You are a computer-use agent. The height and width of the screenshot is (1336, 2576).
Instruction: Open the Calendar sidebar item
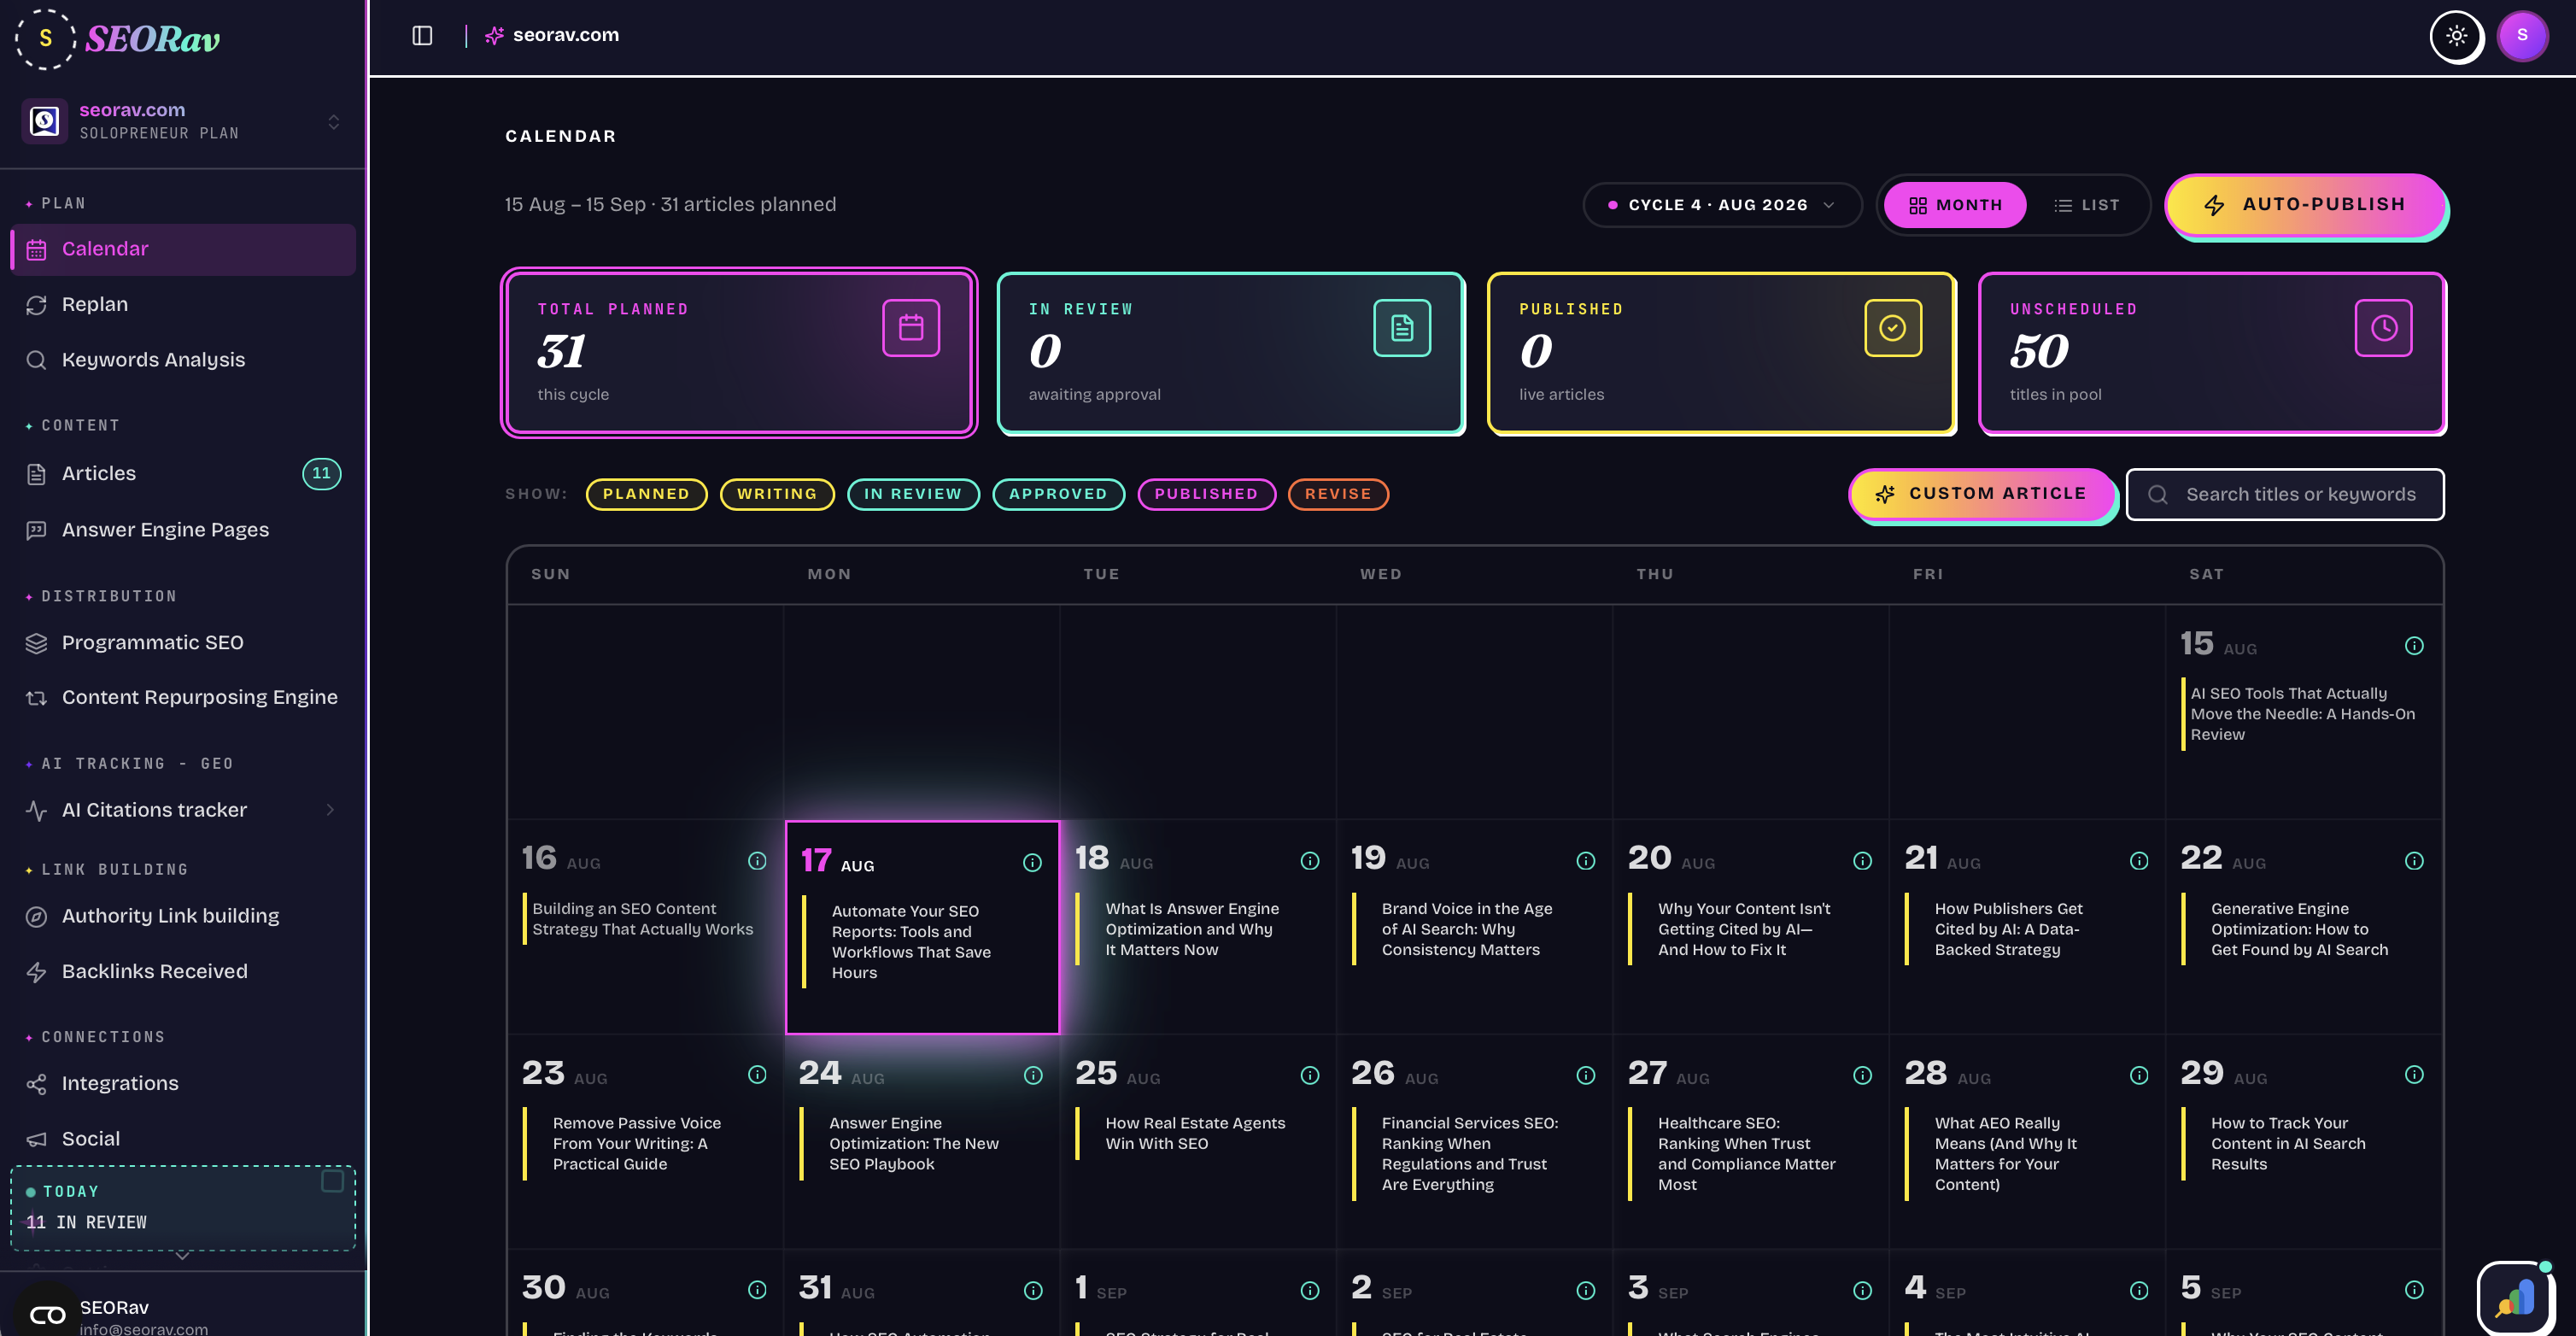coord(183,249)
